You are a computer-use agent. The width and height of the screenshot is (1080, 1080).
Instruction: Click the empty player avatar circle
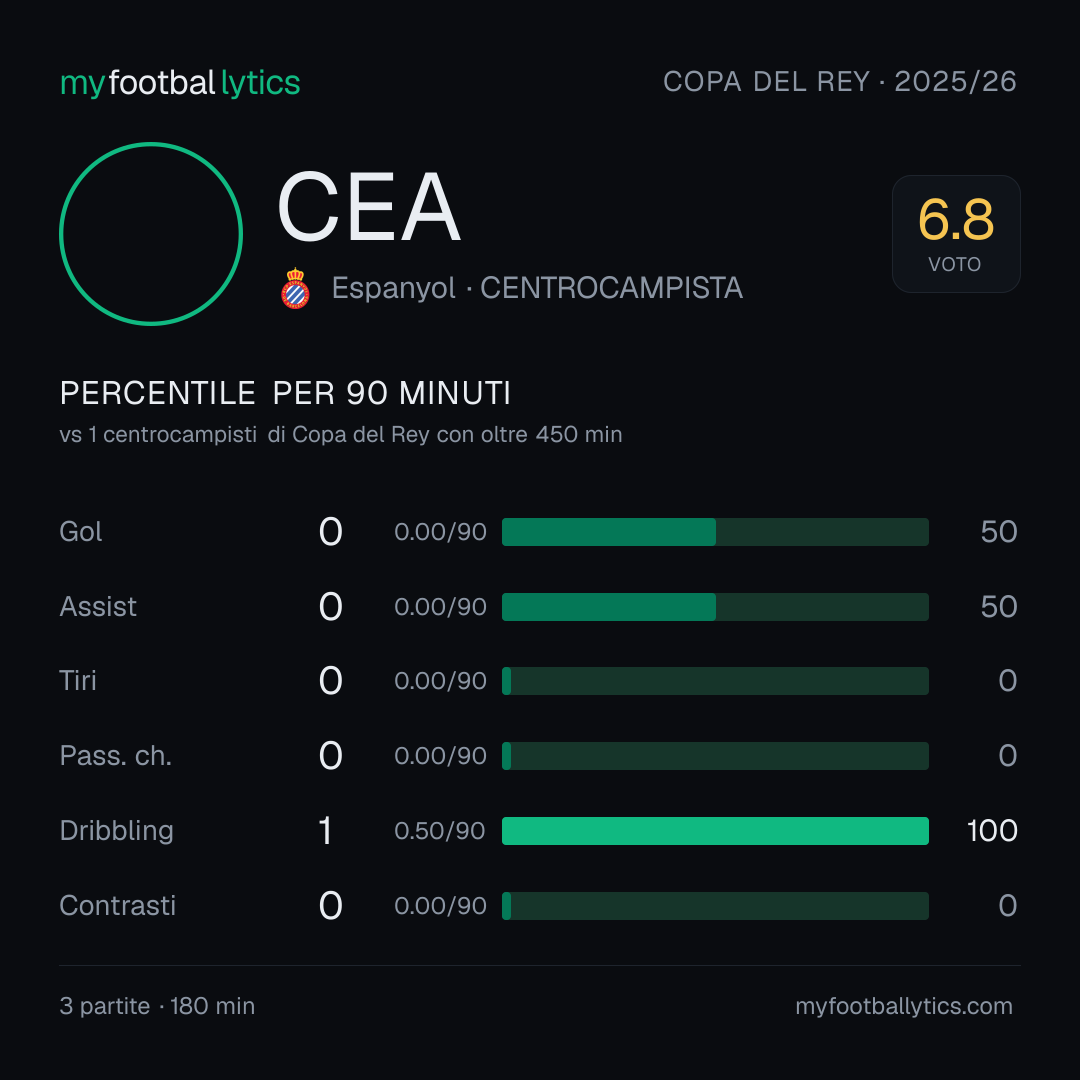[151, 233]
